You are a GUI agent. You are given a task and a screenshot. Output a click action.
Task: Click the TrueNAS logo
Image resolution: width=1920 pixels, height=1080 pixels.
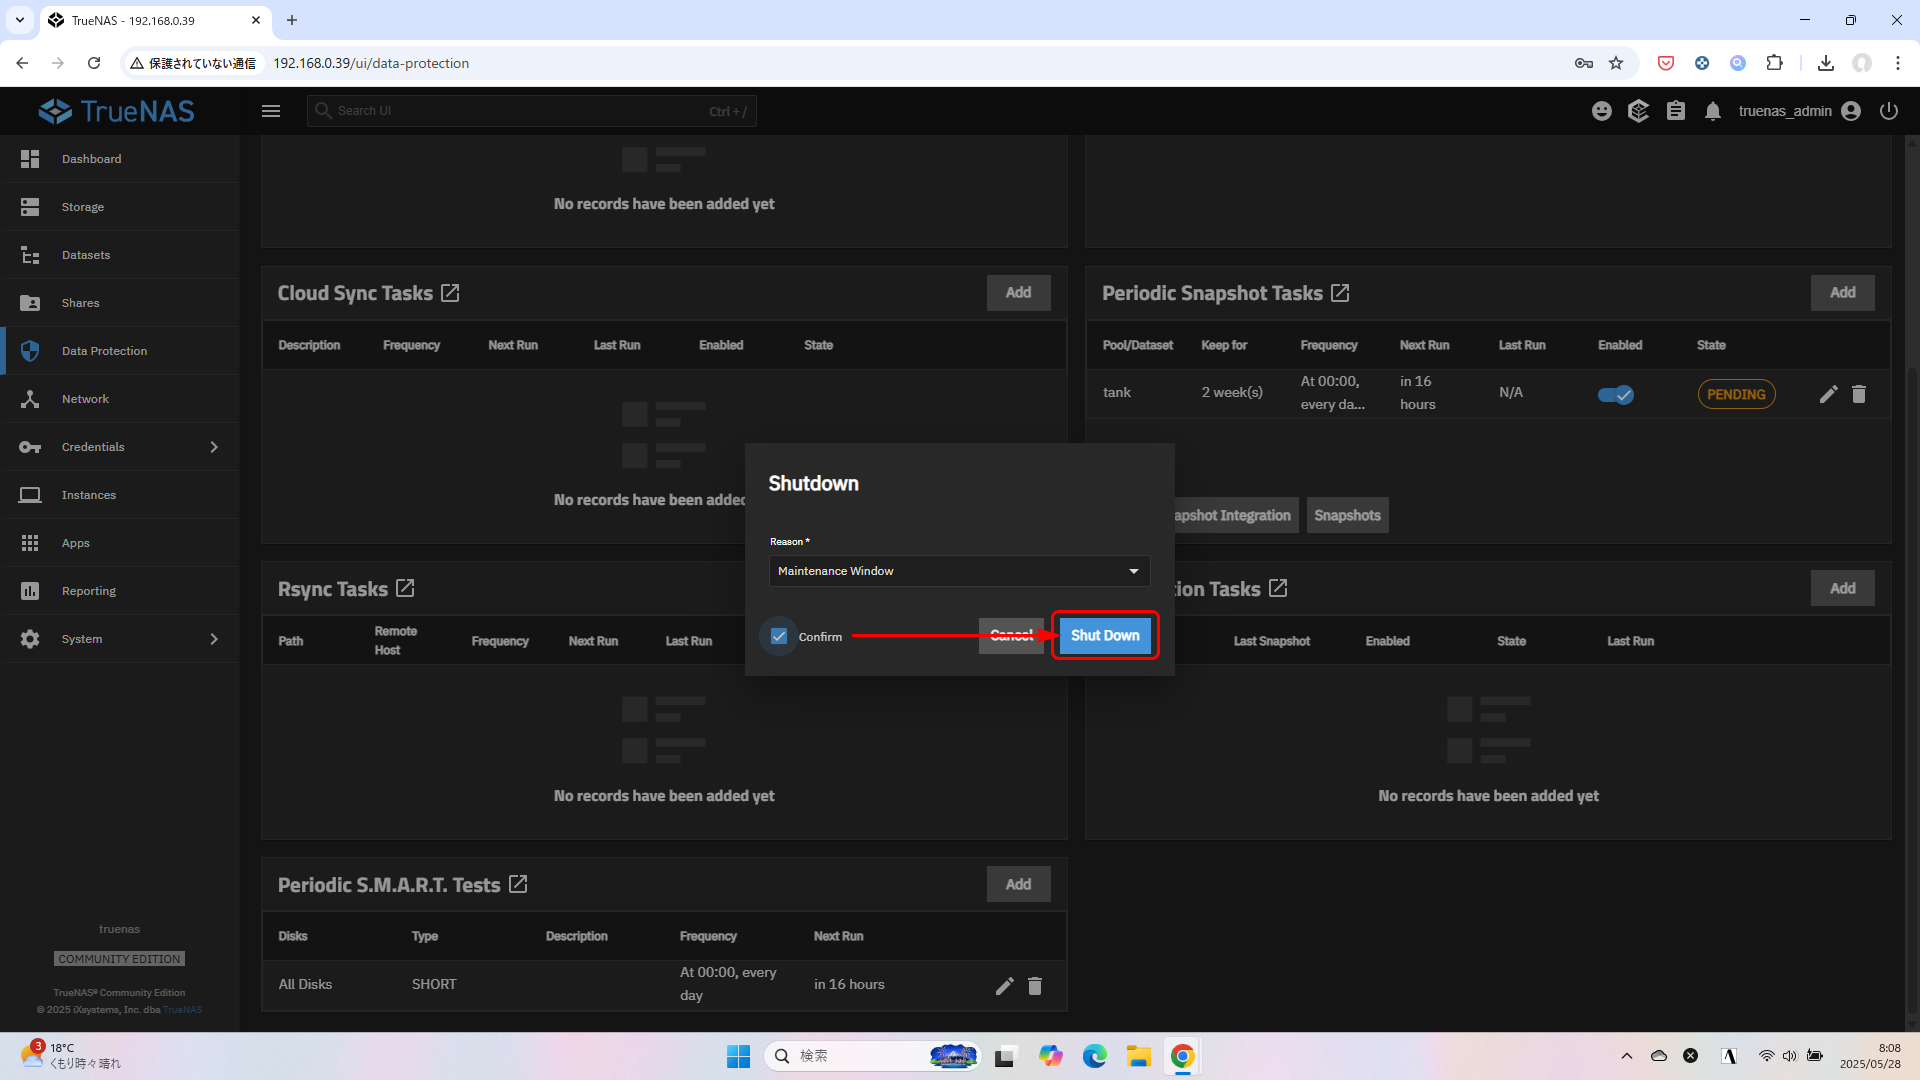tap(117, 111)
